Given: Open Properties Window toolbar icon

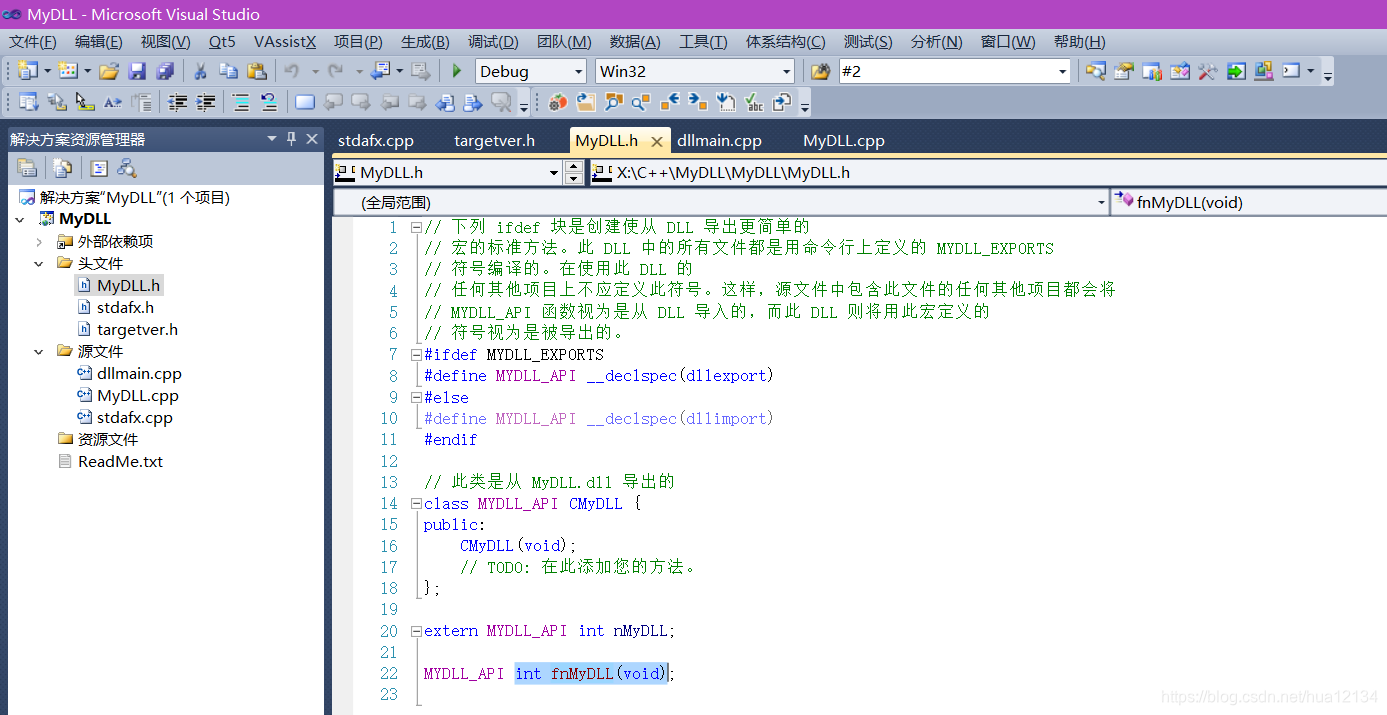Looking at the screenshot, I should 1124,71.
